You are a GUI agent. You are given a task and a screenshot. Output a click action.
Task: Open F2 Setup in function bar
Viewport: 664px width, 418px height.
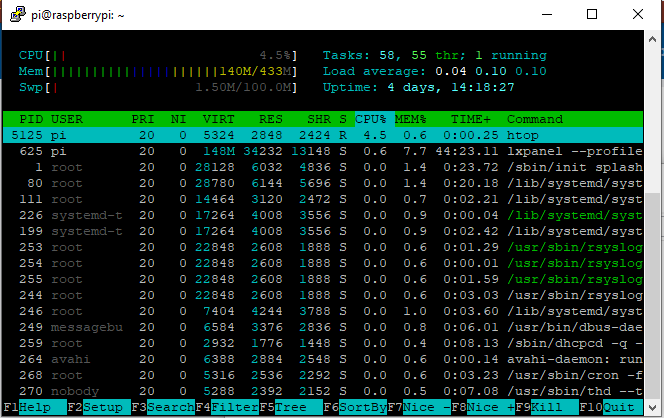coord(101,408)
